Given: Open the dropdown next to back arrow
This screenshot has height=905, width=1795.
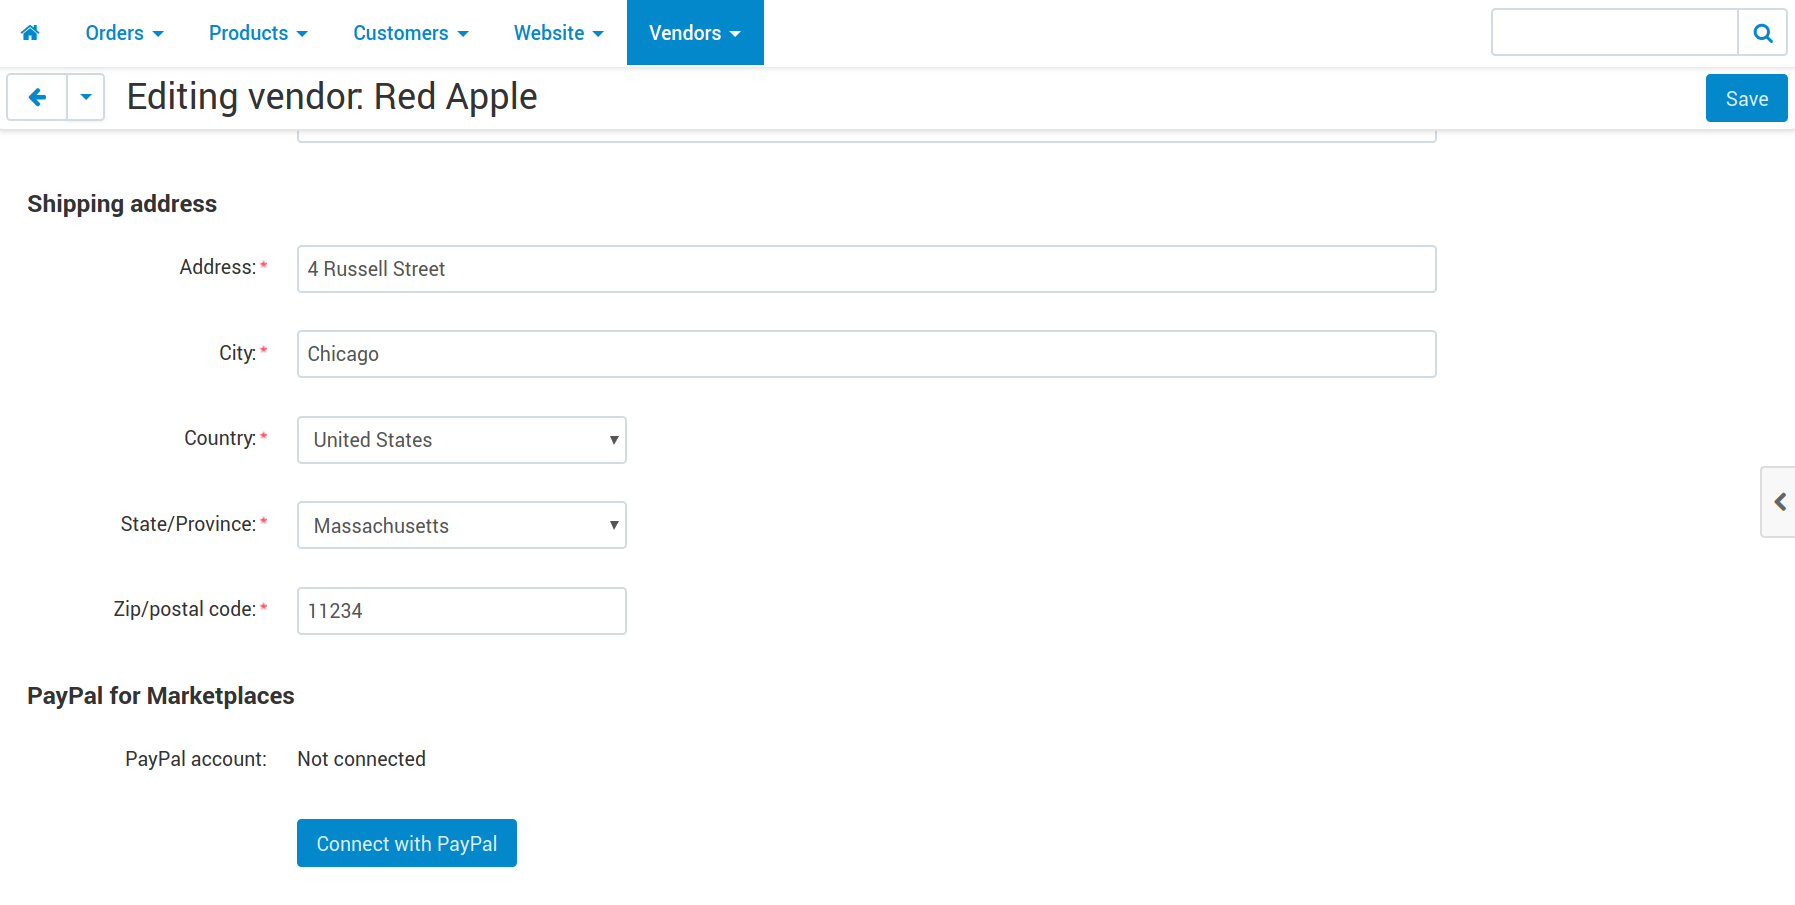Looking at the screenshot, I should (86, 97).
